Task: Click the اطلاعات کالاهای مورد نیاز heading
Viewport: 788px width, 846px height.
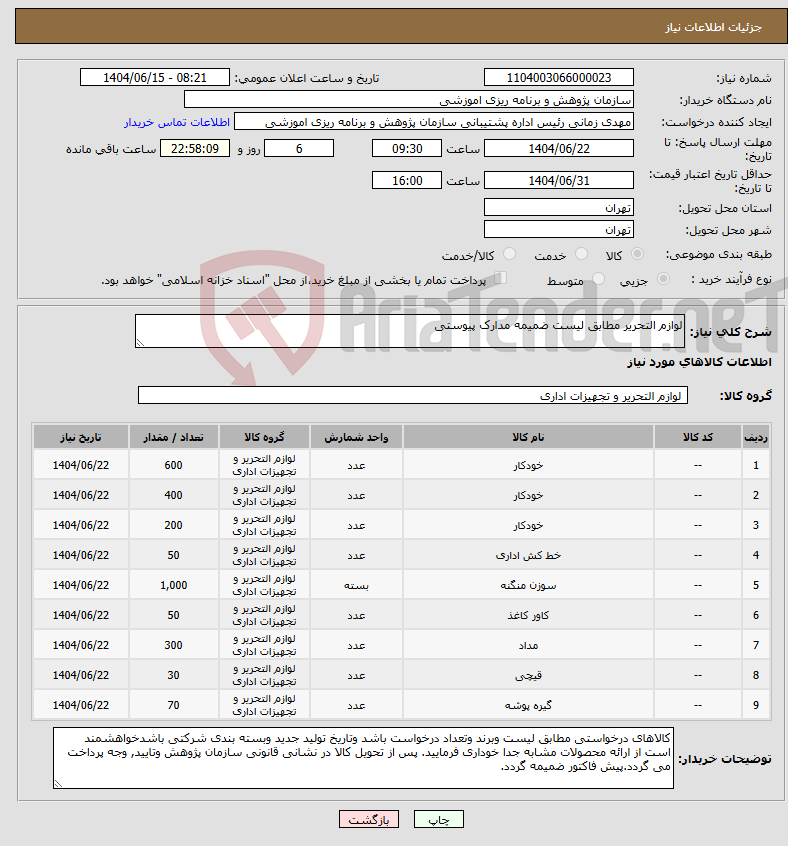Action: (699, 361)
